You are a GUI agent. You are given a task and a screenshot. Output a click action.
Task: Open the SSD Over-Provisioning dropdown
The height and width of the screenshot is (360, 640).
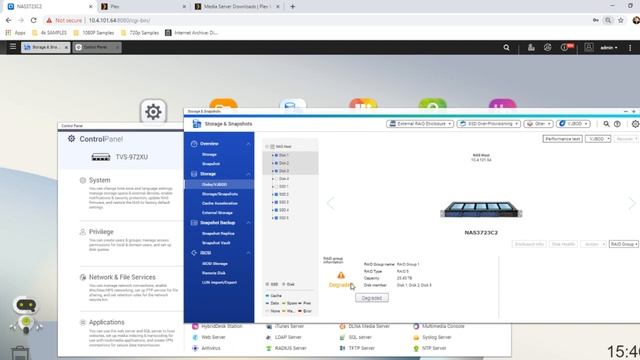coord(489,124)
